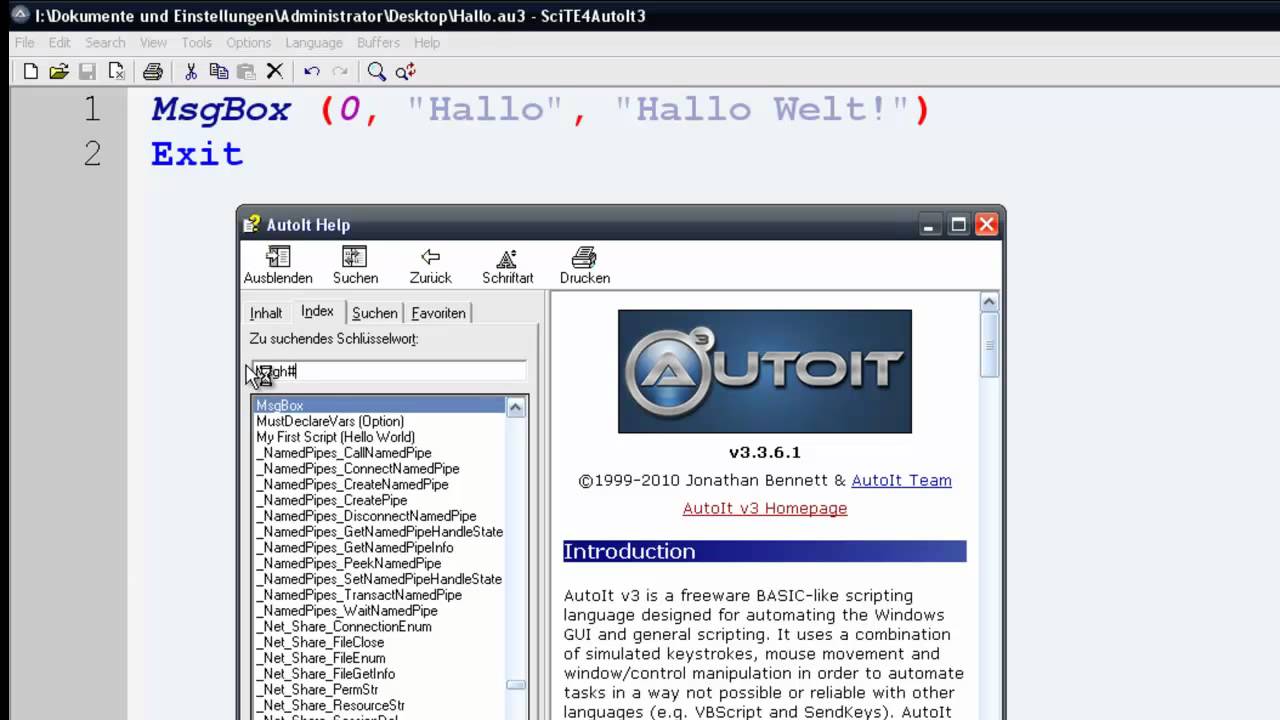Screen dimensions: 1280x720
Task: Open the Search menu
Action: pyautogui.click(x=105, y=43)
